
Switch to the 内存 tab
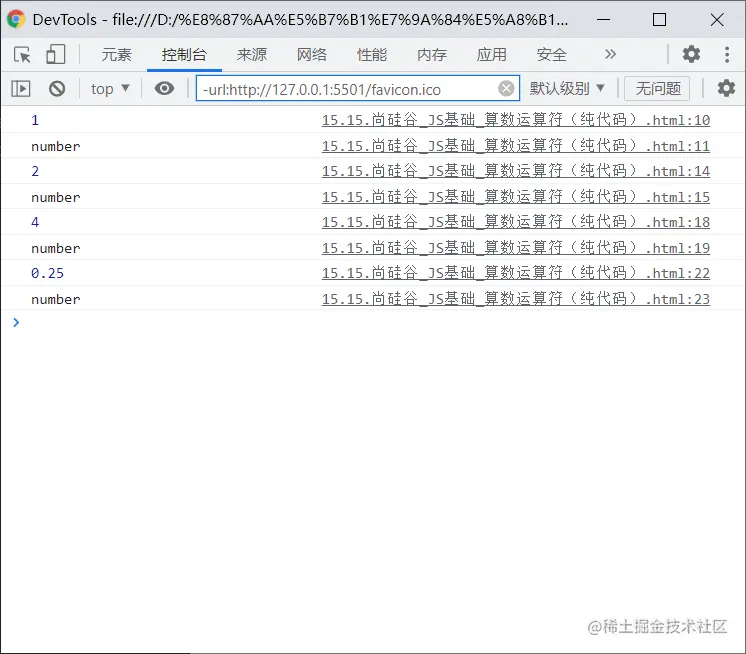(432, 55)
